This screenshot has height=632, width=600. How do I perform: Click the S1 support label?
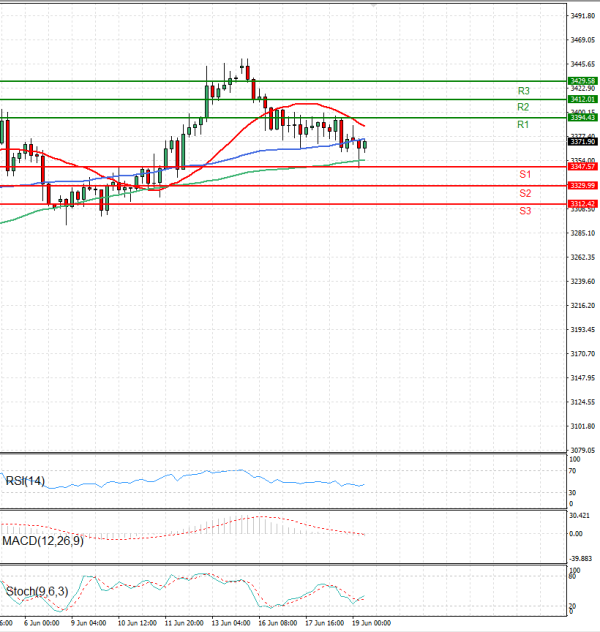(x=524, y=175)
